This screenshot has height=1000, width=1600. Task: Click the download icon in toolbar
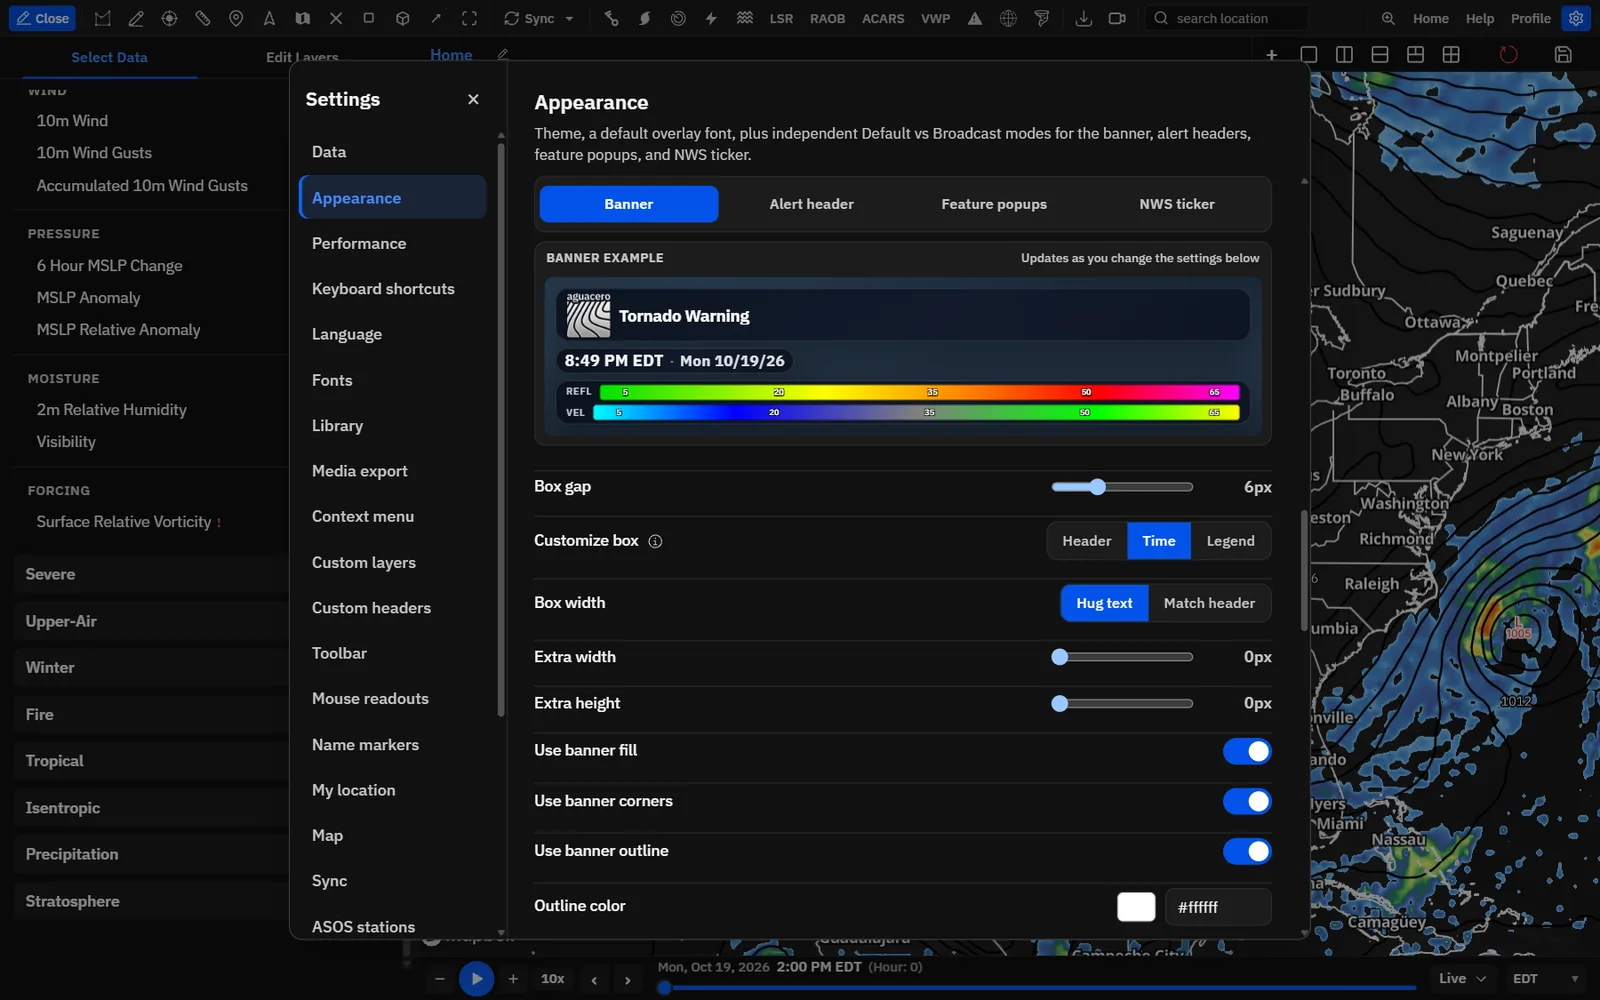[x=1083, y=18]
